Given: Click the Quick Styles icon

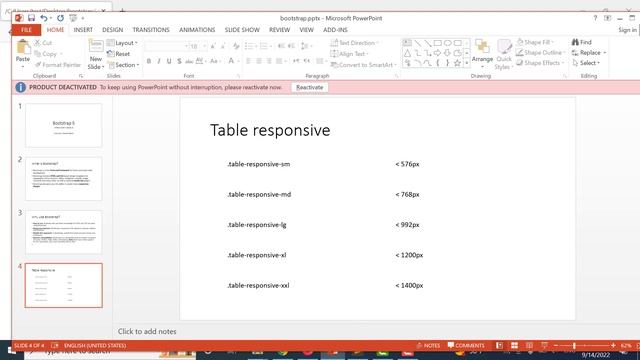Looking at the screenshot, I should point(504,47).
